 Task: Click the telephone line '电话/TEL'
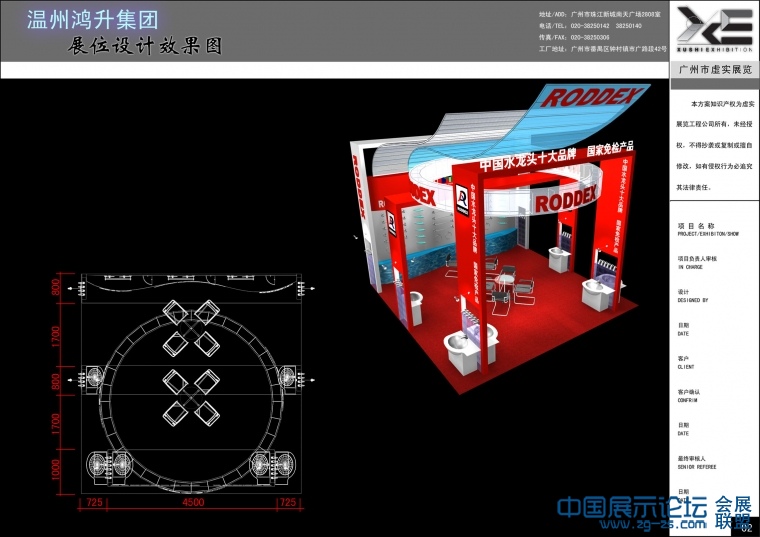coord(590,26)
